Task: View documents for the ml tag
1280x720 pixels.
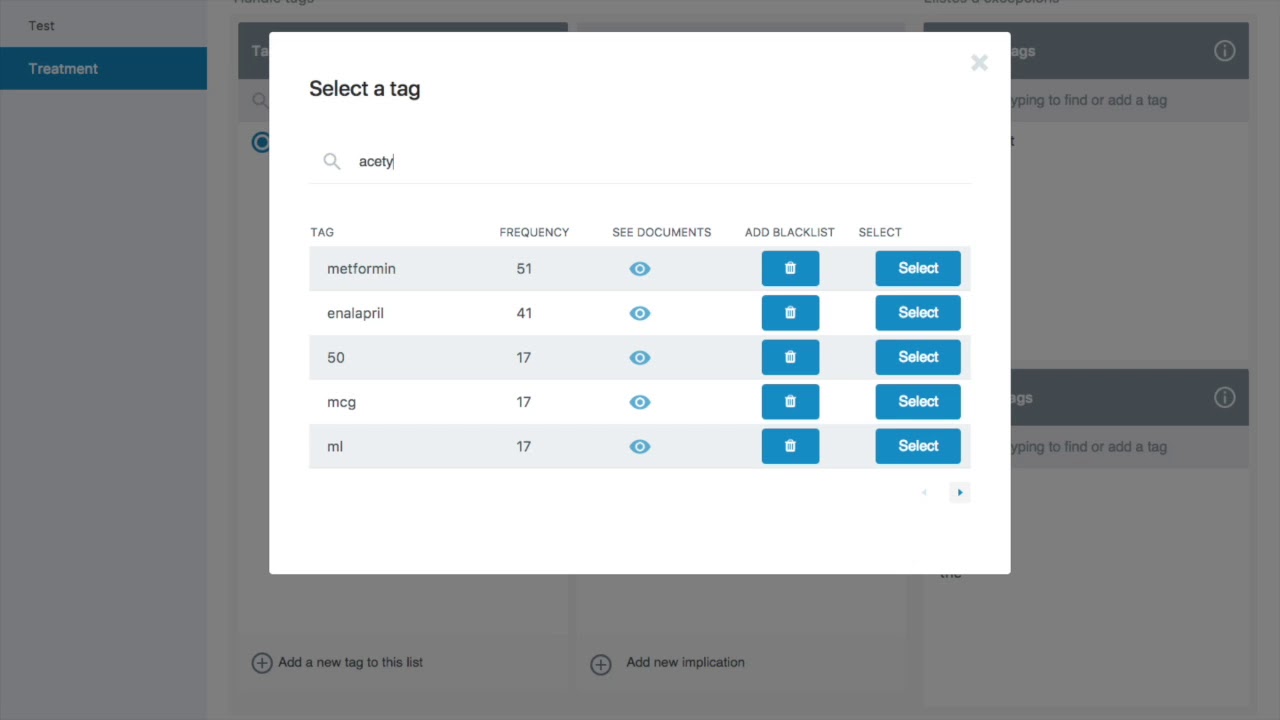Action: click(x=640, y=446)
